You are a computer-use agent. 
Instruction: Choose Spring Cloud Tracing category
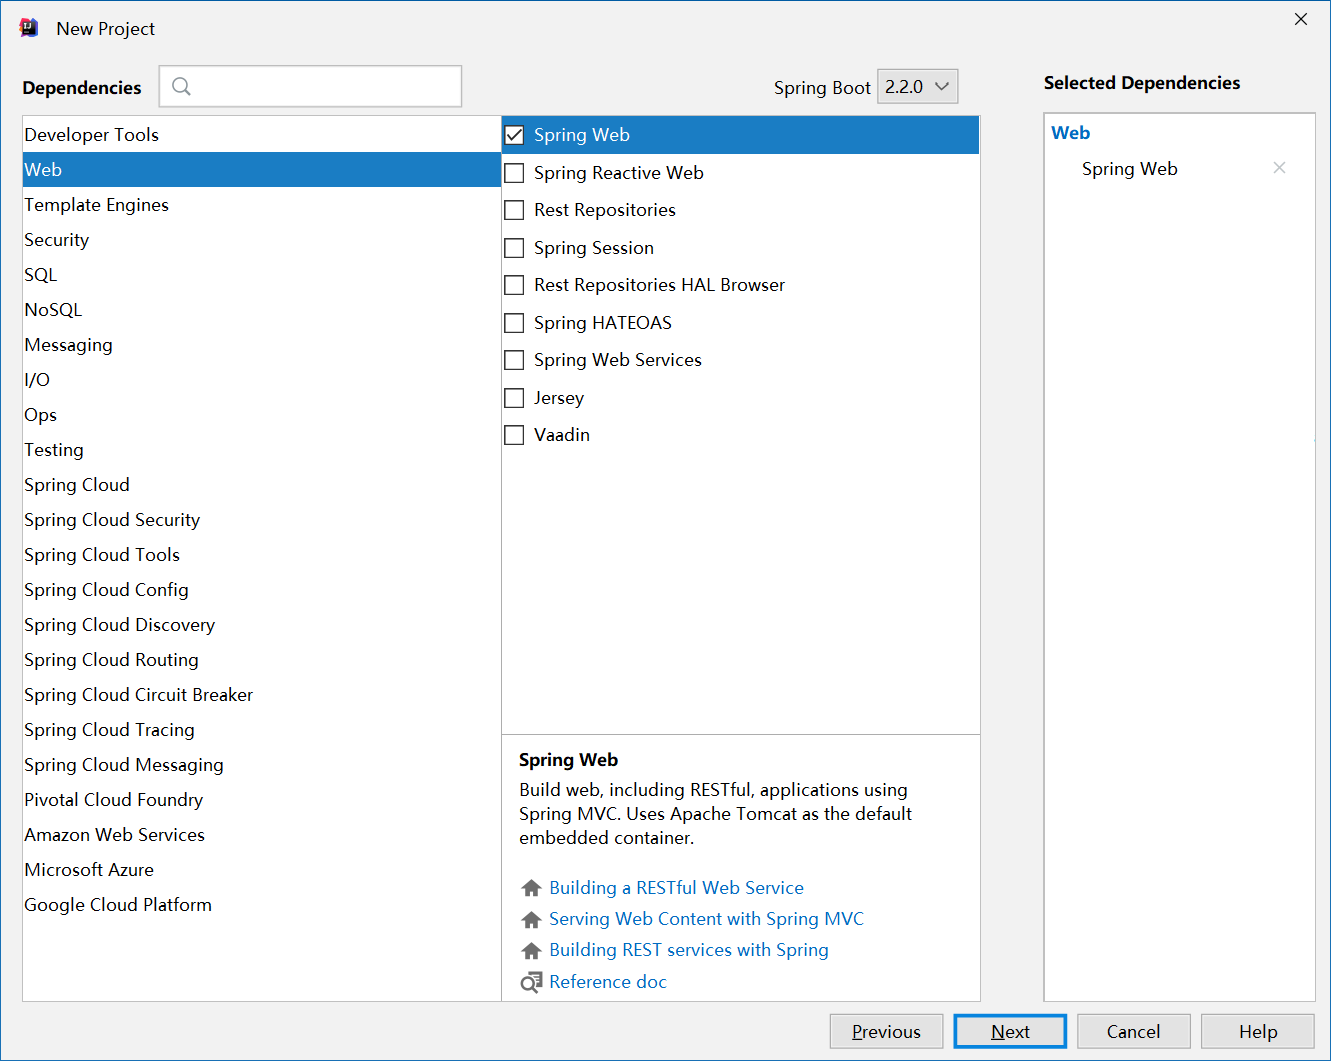[261, 730]
